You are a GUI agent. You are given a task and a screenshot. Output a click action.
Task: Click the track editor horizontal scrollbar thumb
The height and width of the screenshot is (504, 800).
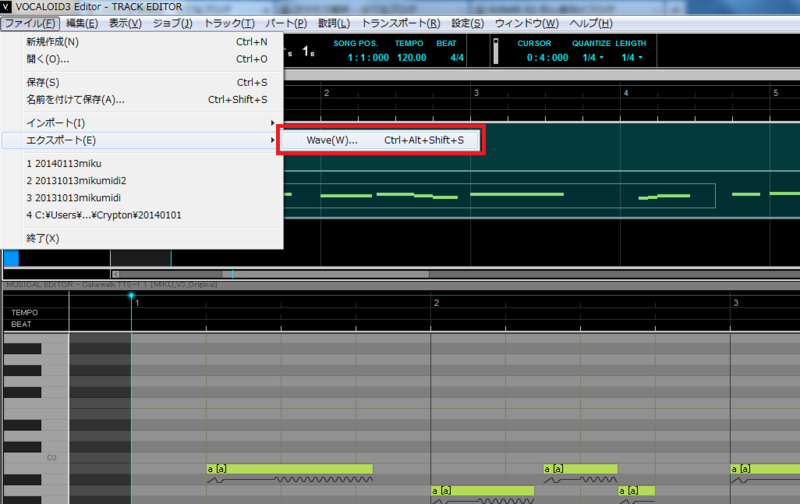[326, 274]
